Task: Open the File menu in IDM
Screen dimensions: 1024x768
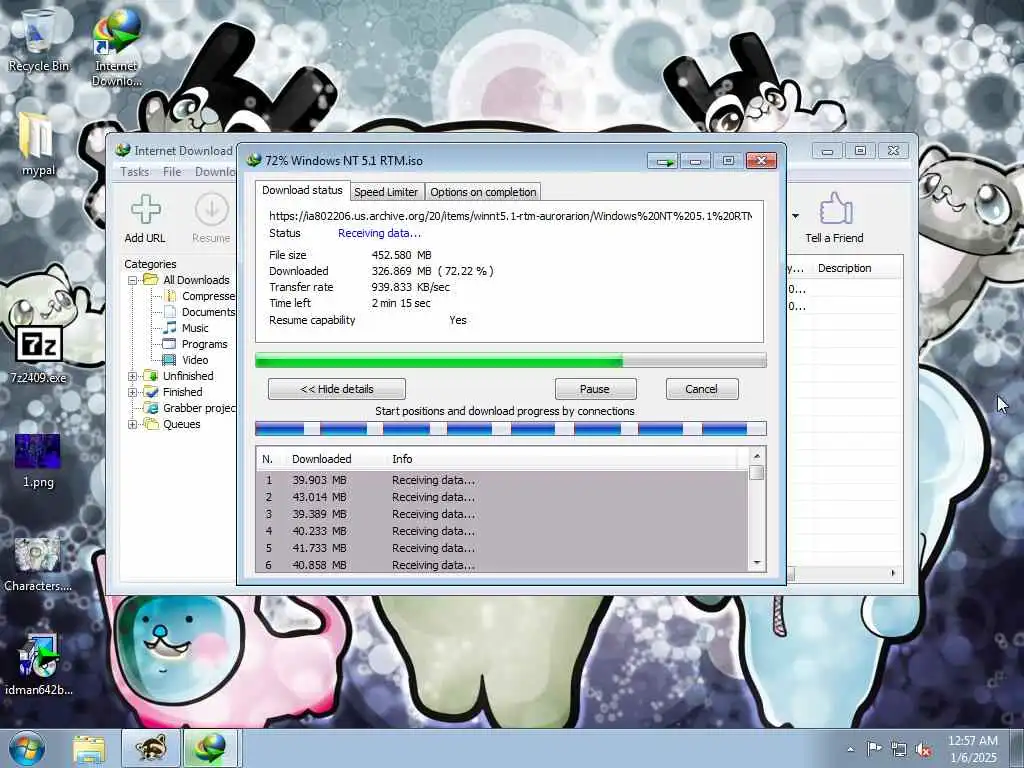Action: [x=172, y=172]
